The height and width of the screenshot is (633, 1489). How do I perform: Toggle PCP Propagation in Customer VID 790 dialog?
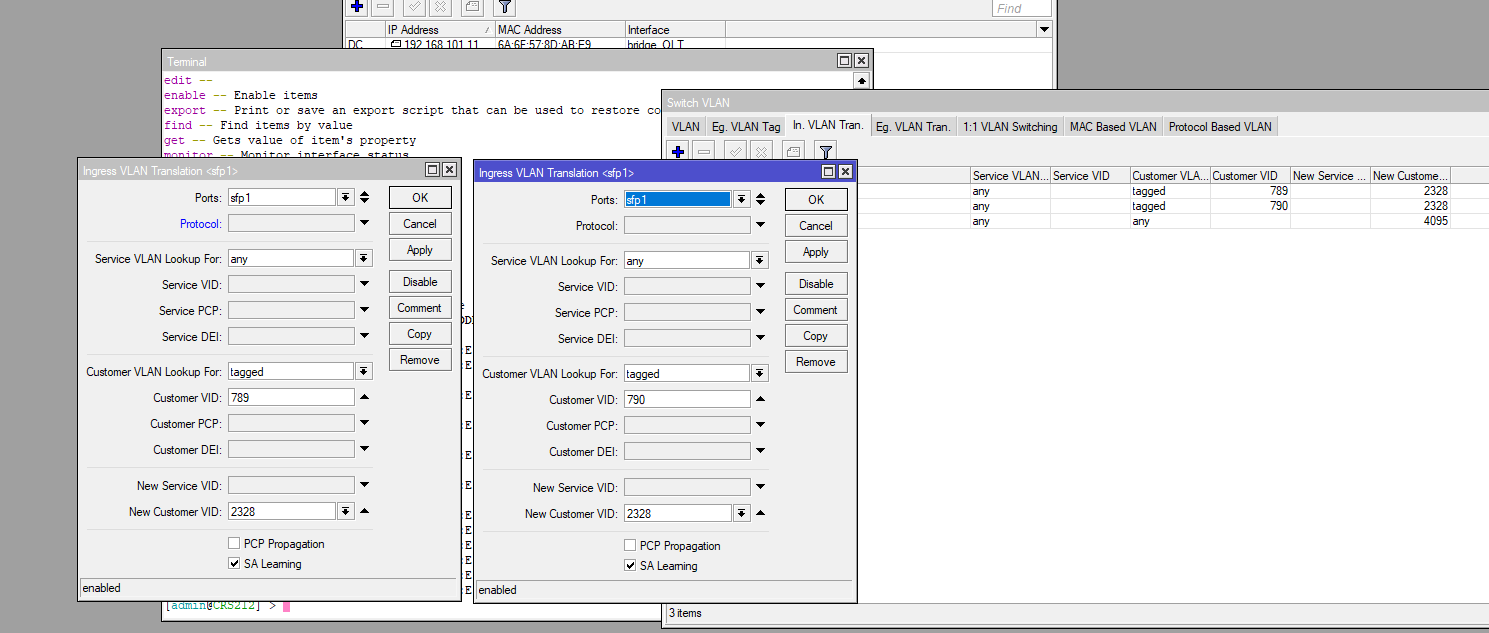pyautogui.click(x=630, y=546)
